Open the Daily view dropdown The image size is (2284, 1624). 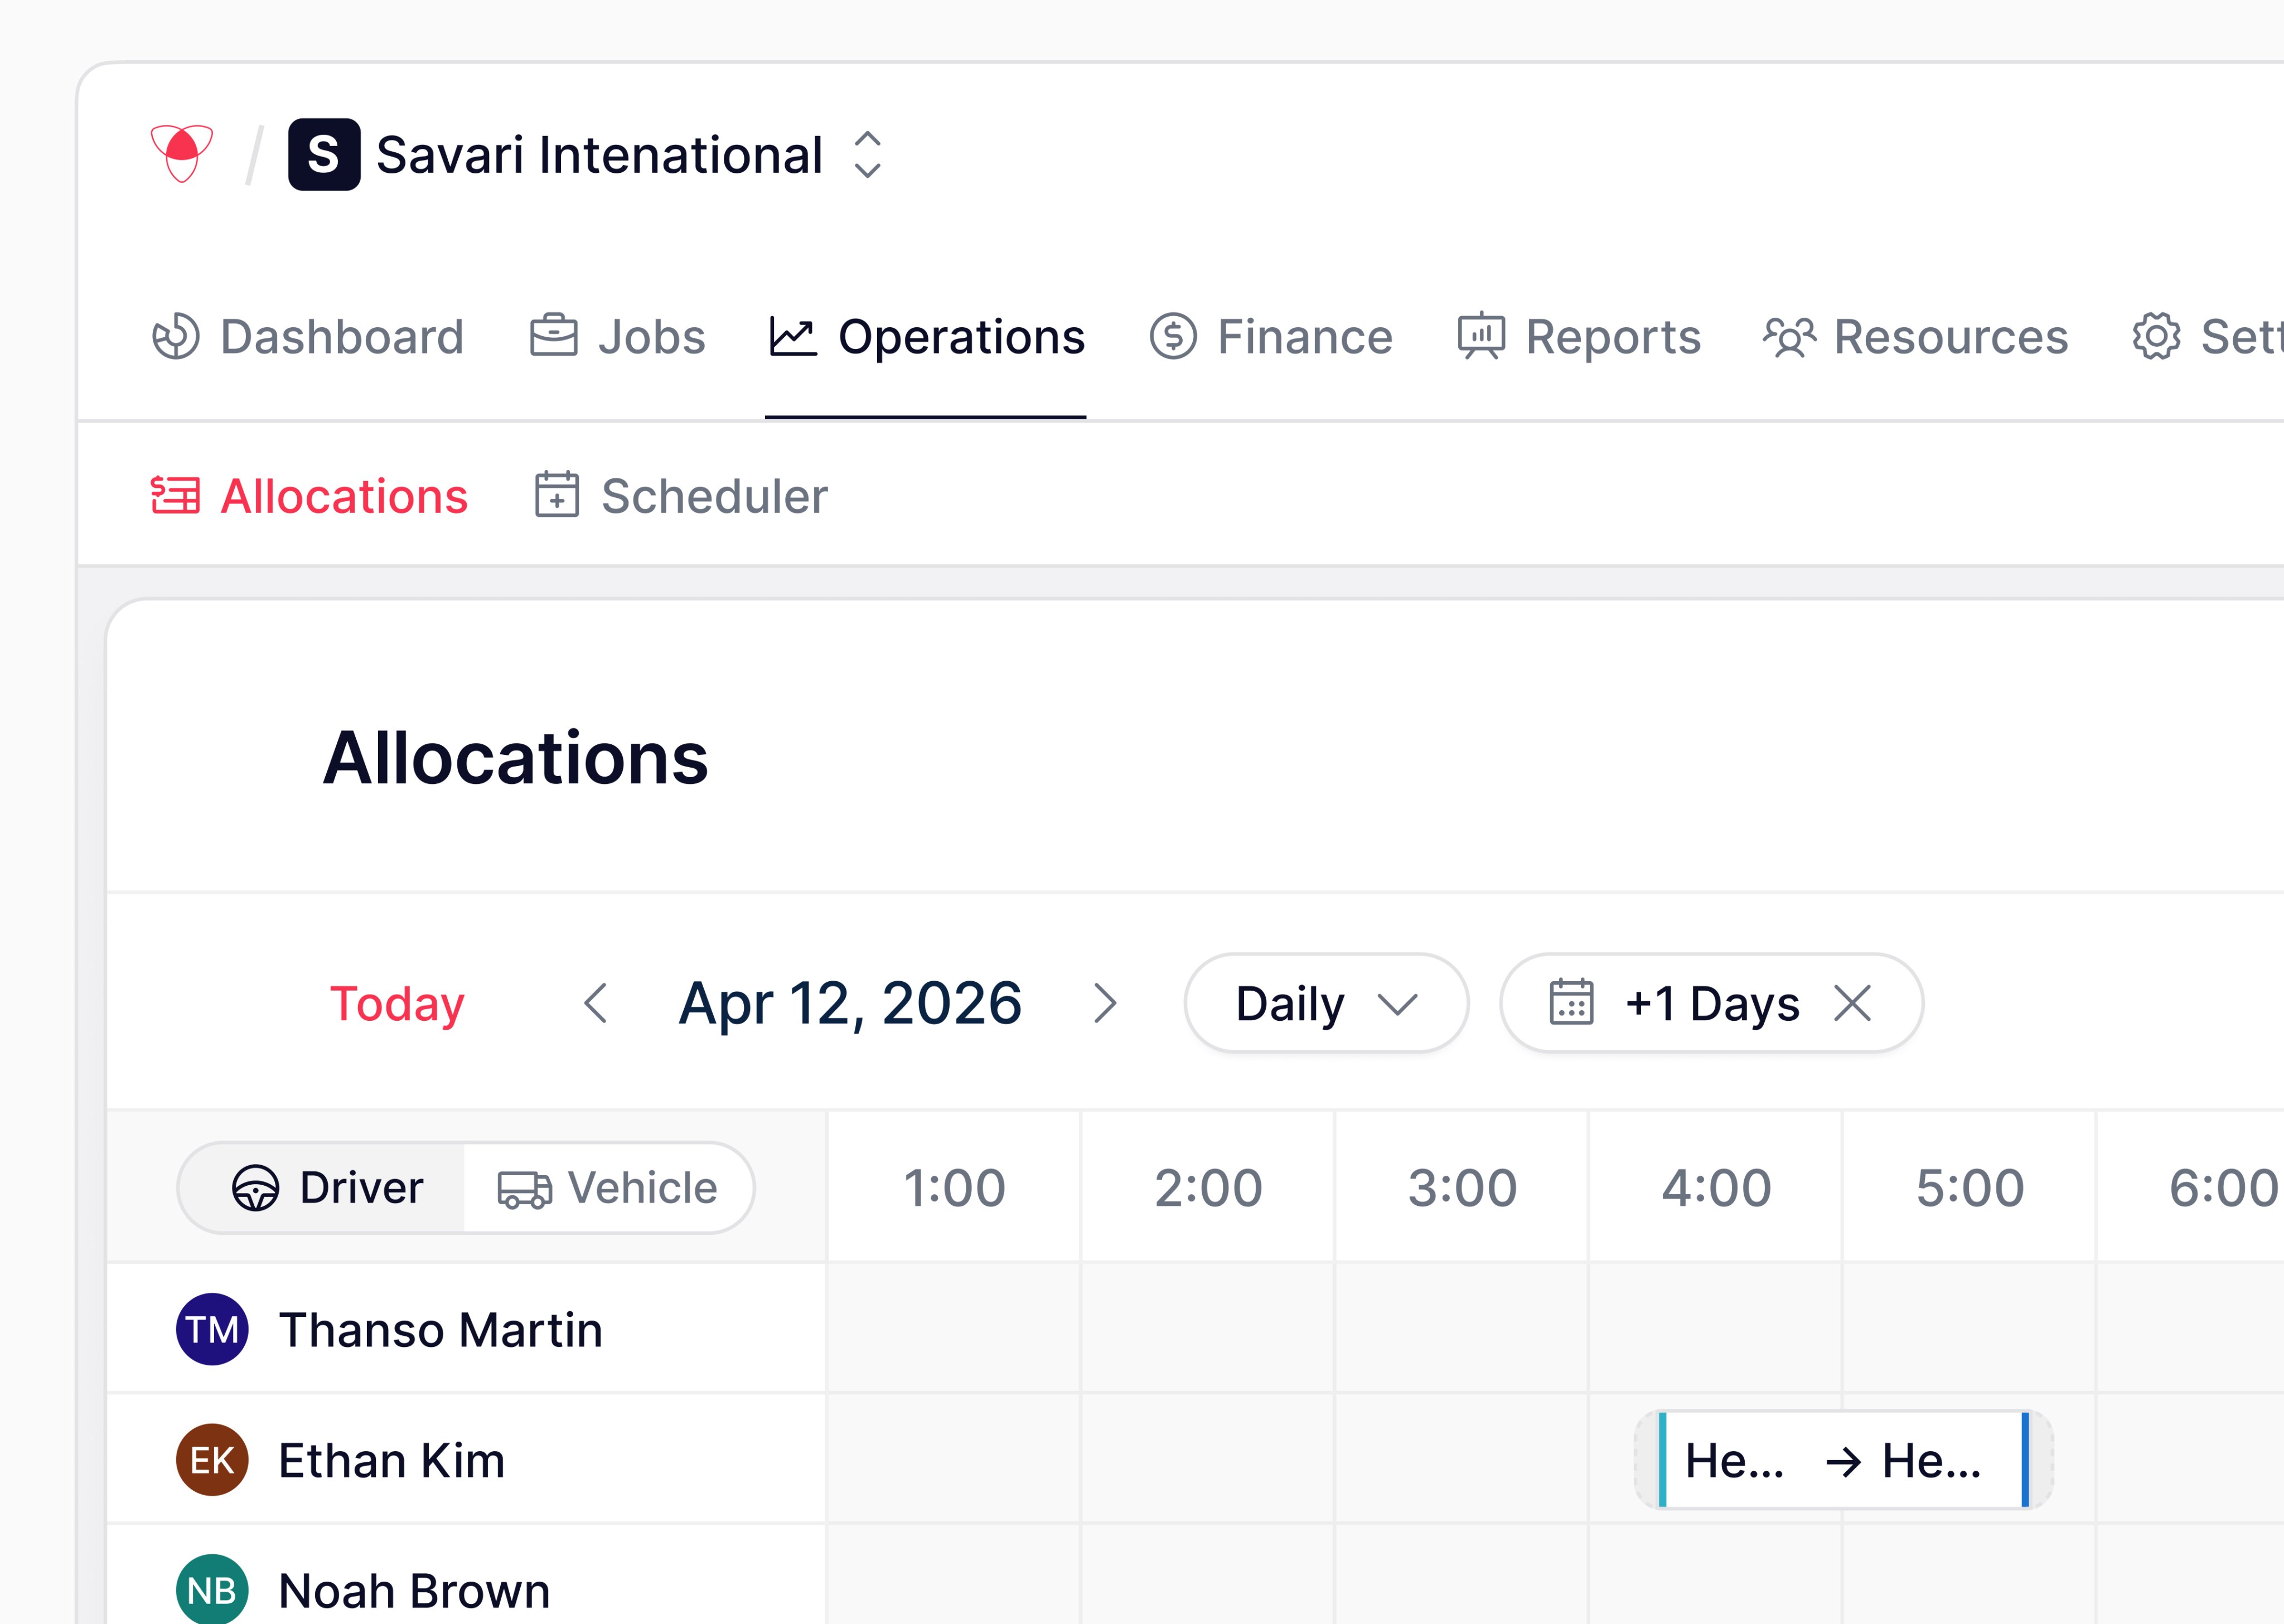pos(1326,1003)
